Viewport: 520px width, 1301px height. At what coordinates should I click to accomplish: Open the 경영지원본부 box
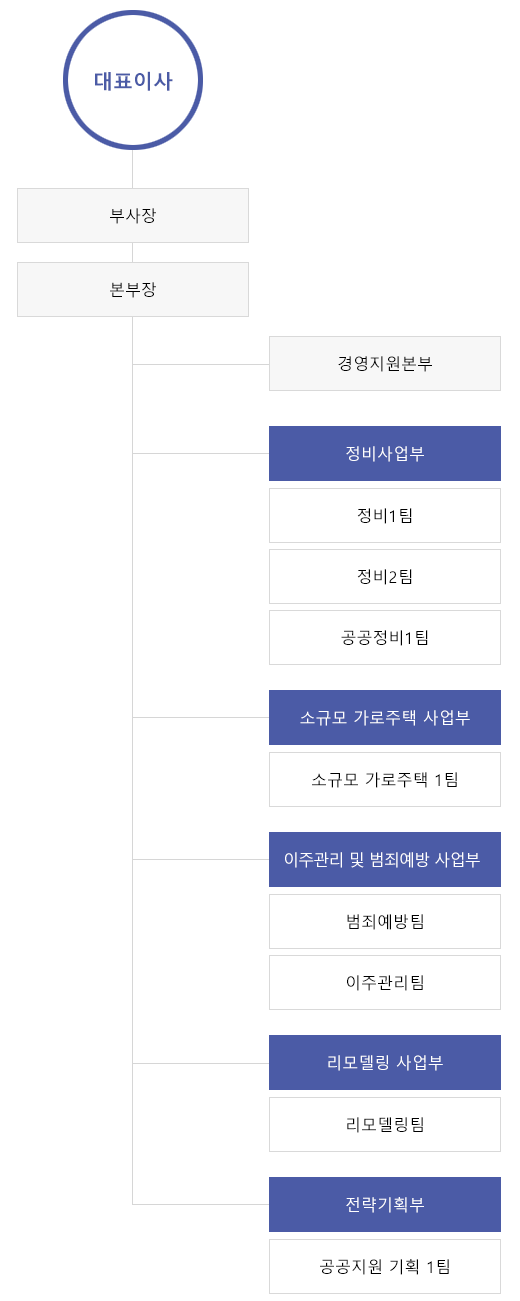(x=385, y=363)
